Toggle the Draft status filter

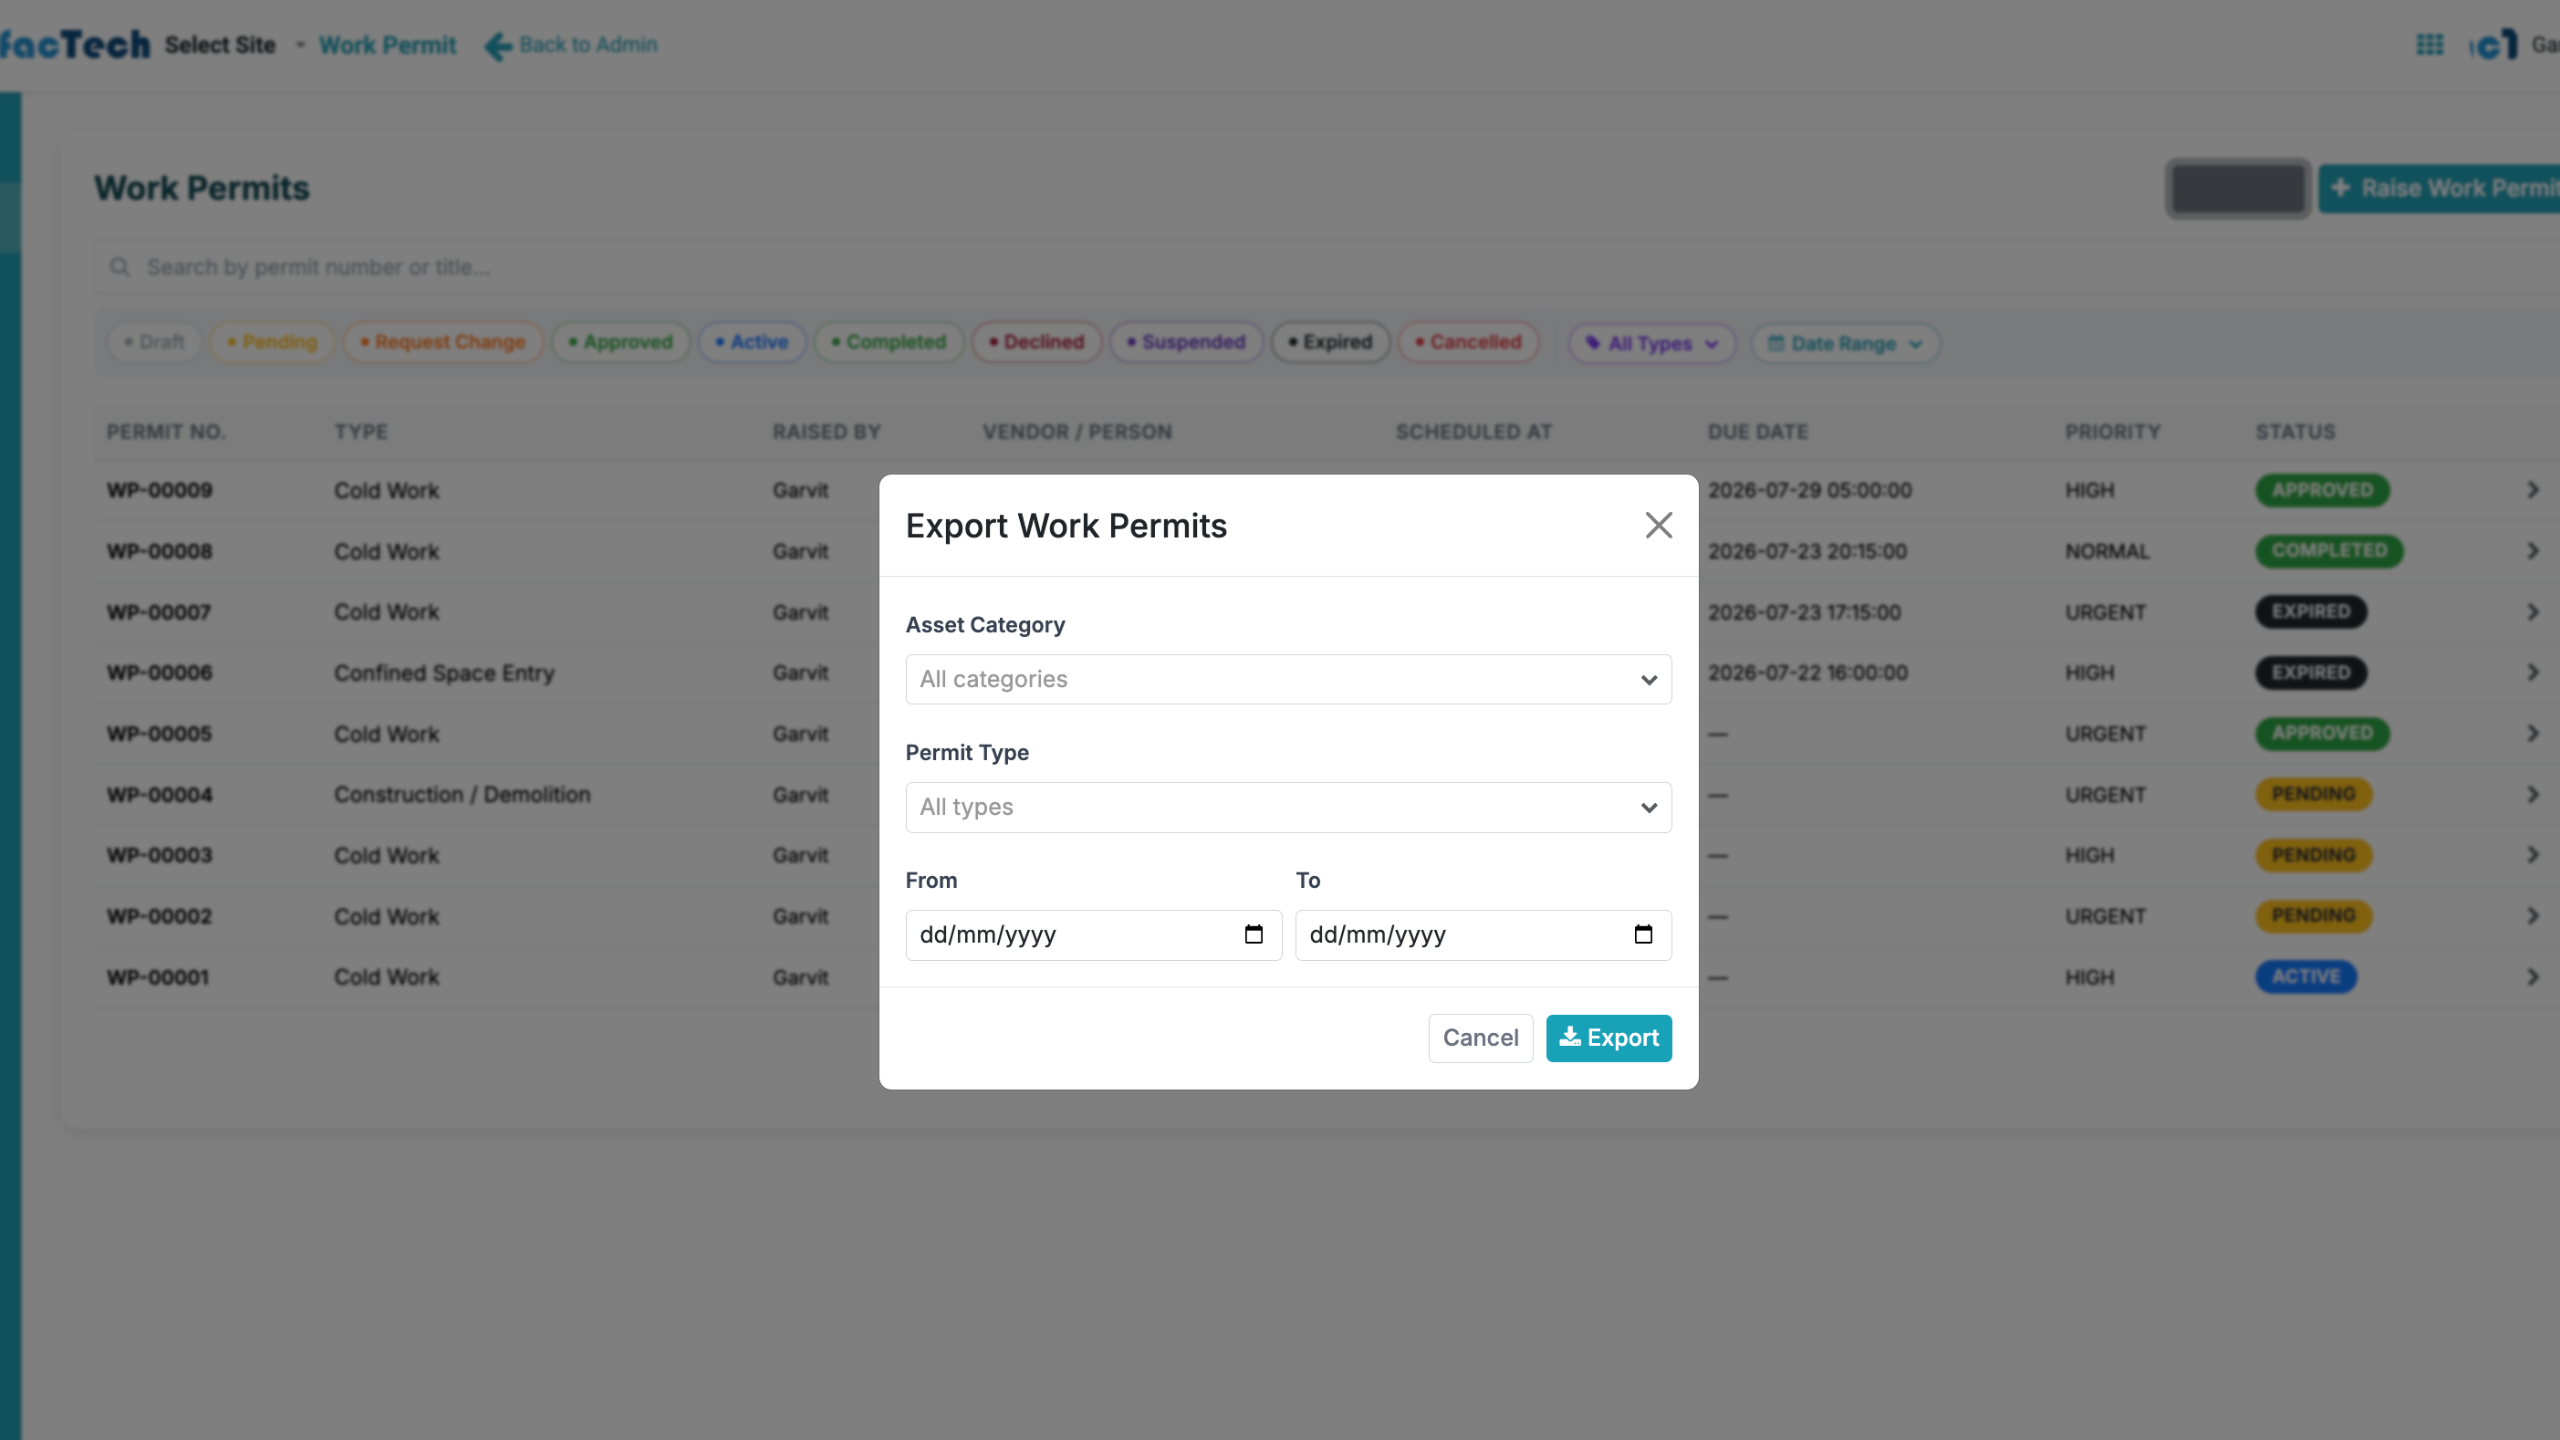pyautogui.click(x=155, y=342)
